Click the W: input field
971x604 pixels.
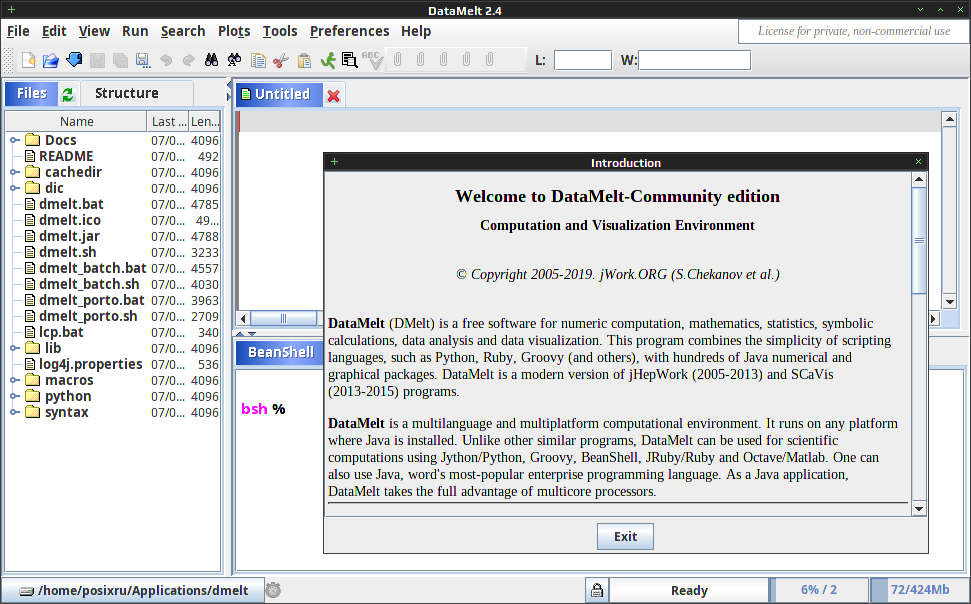click(x=694, y=60)
